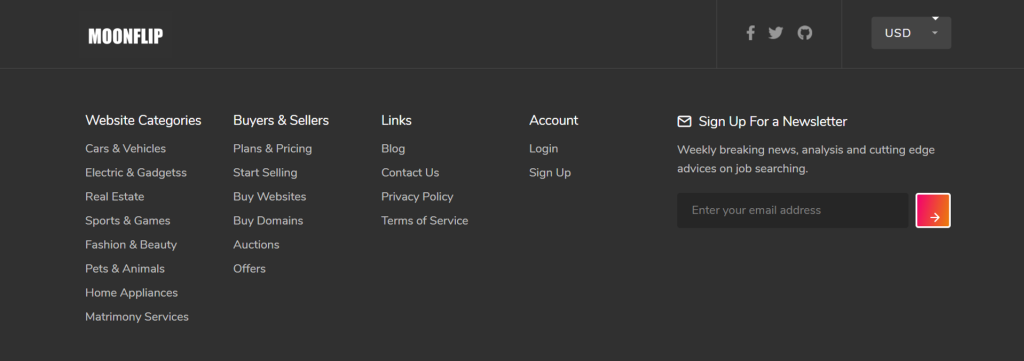Select the Login link
Screen dimensions: 1024x361
[543, 149]
